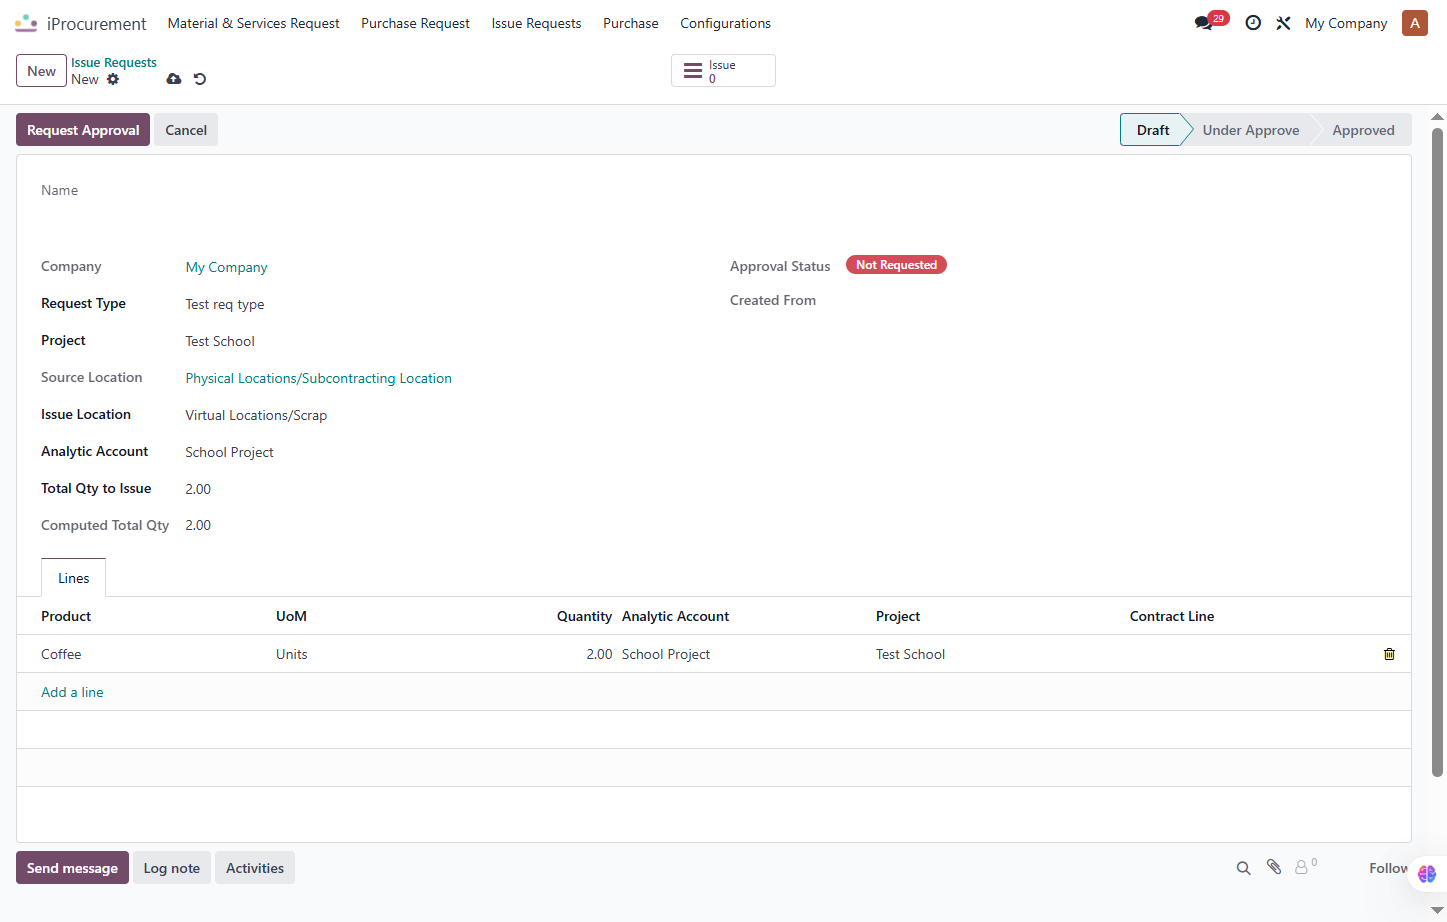The image size is (1447, 922).
Task: Open the developer tools wrench icon
Action: (x=1283, y=23)
